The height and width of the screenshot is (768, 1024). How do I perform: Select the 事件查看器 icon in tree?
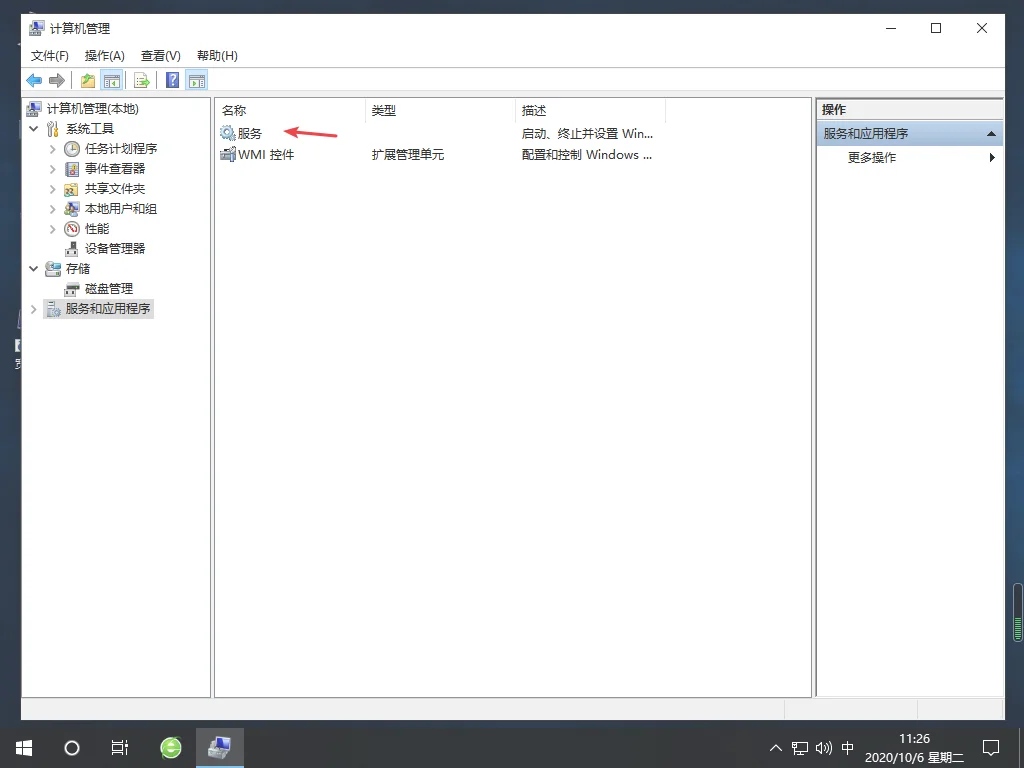tap(72, 169)
